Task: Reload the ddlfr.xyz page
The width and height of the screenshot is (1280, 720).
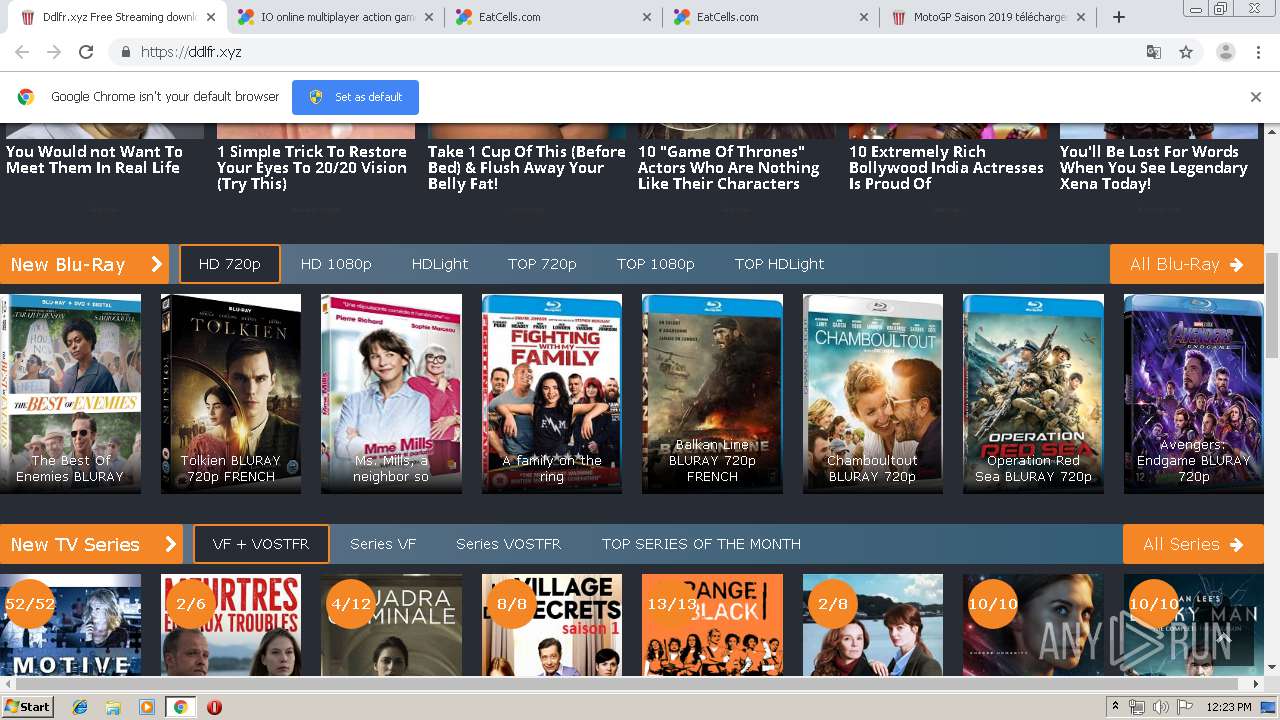Action: click(x=86, y=52)
